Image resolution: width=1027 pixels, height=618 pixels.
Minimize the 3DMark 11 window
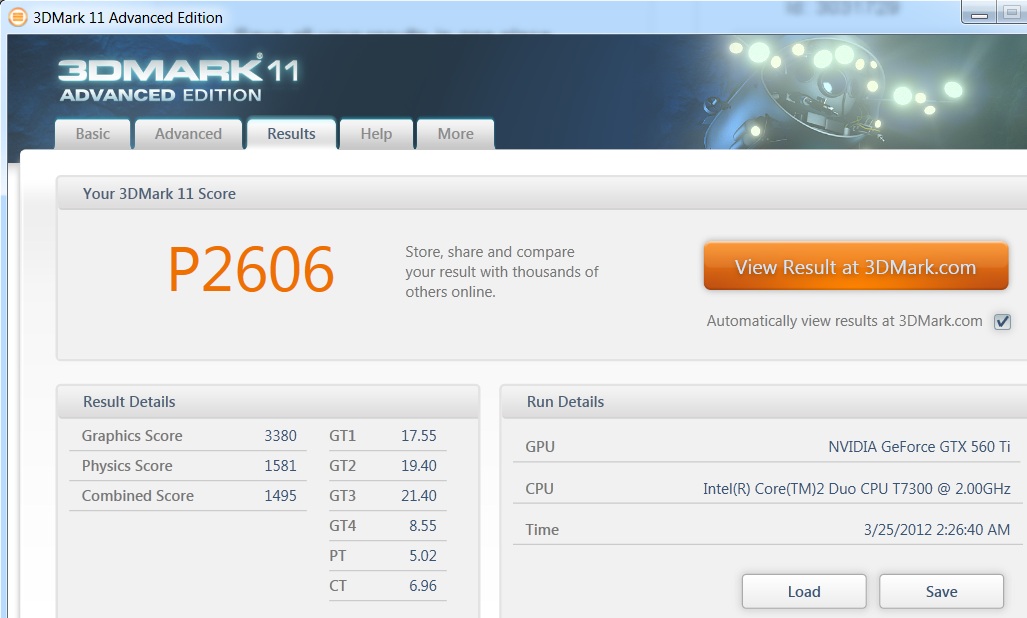(979, 12)
